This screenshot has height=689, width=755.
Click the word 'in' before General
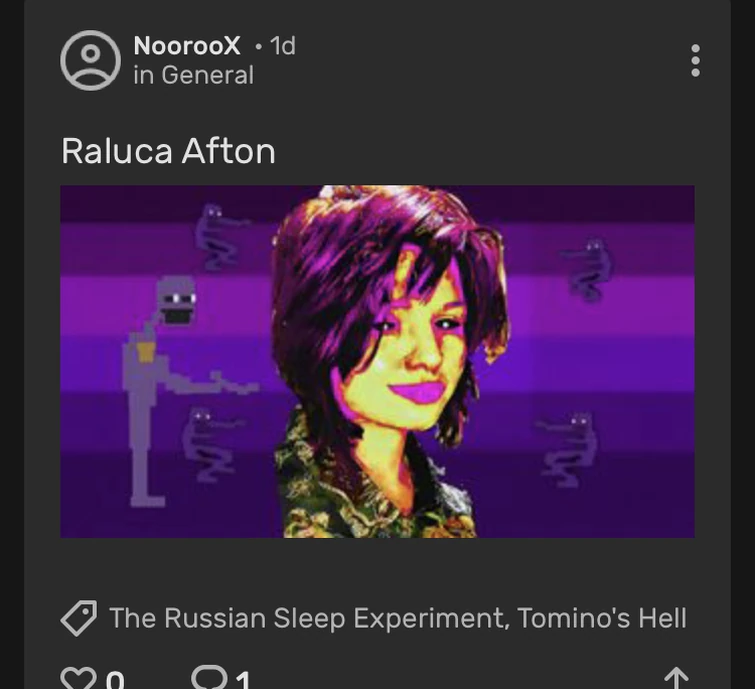[x=143, y=75]
